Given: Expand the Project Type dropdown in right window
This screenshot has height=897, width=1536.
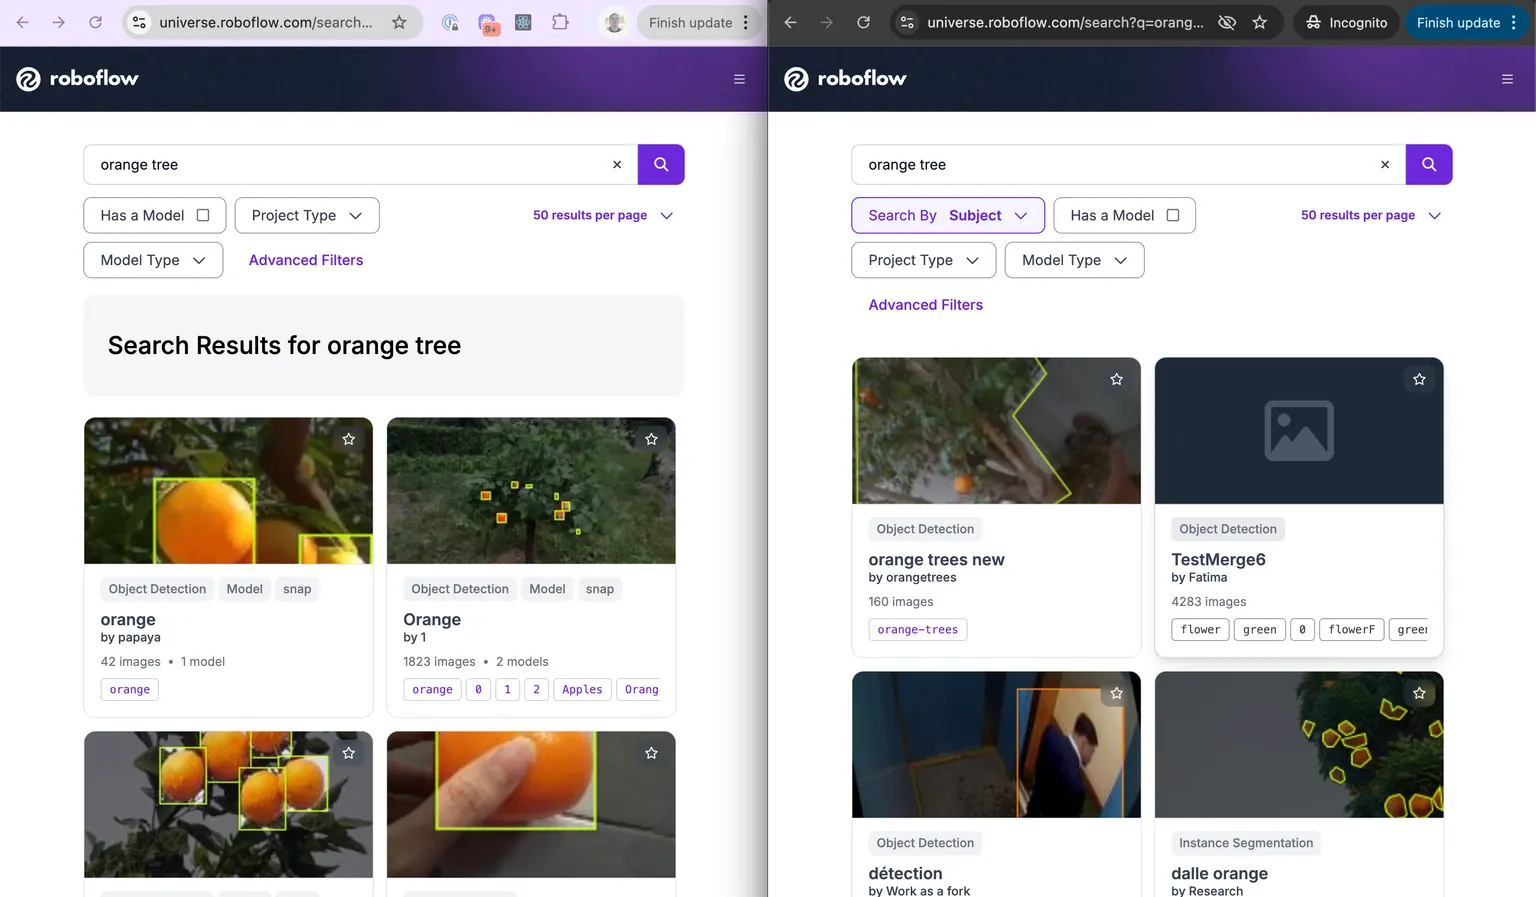Looking at the screenshot, I should point(923,260).
